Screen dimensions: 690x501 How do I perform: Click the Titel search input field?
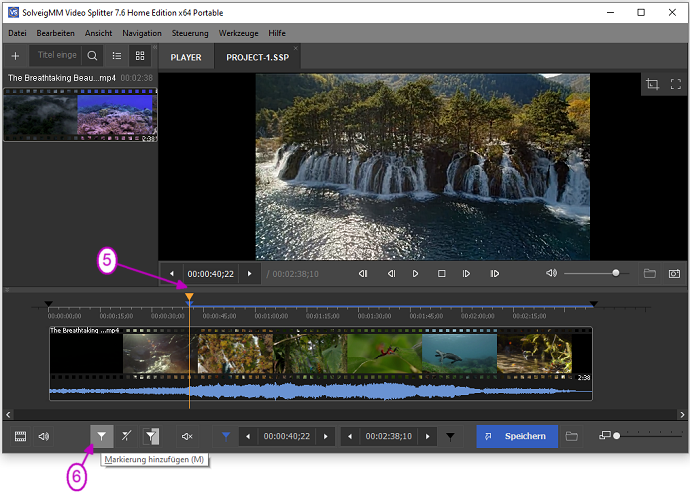pyautogui.click(x=56, y=55)
